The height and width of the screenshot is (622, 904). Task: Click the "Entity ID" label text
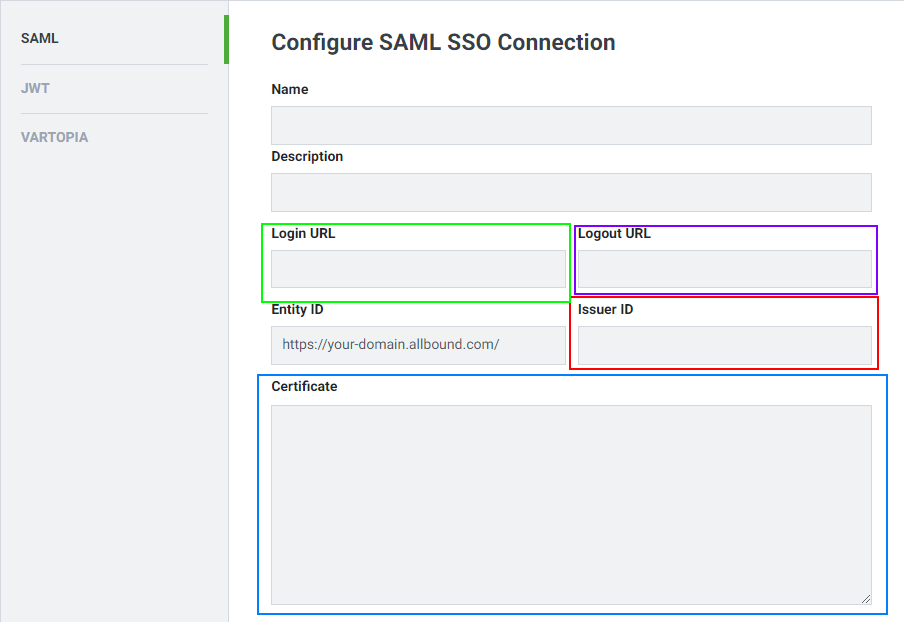pyautogui.click(x=297, y=310)
